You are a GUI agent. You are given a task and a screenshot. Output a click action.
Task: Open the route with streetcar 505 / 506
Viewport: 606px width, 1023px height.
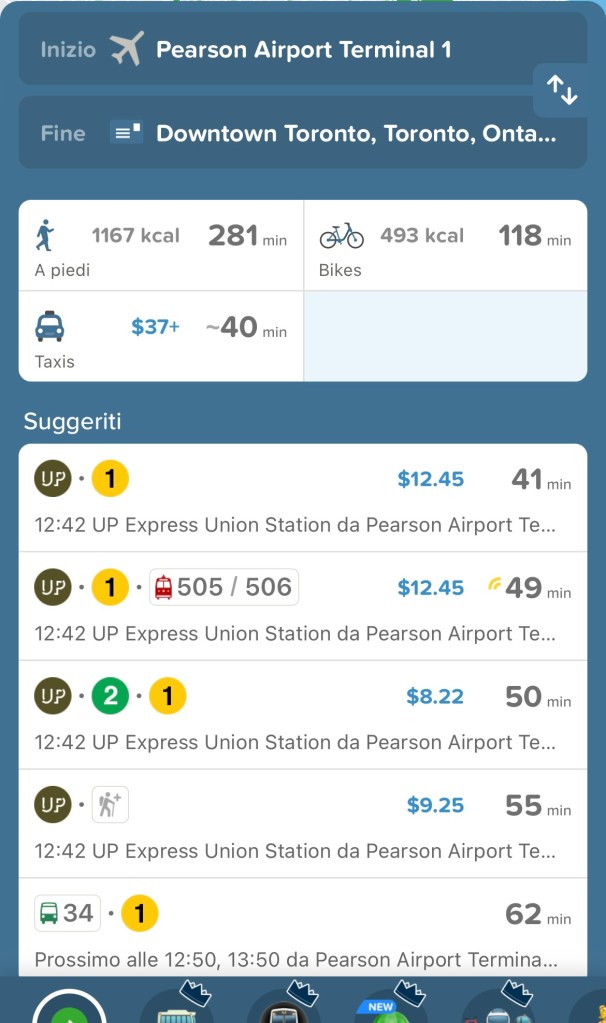click(302, 606)
